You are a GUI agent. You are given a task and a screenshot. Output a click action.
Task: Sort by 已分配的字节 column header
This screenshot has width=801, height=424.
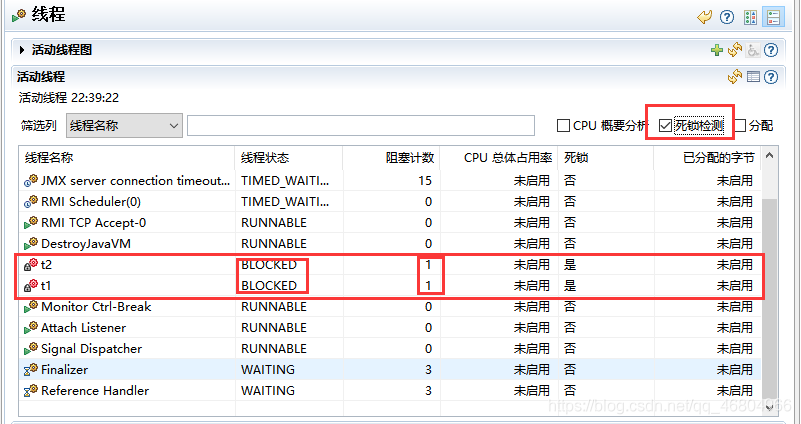tap(708, 158)
